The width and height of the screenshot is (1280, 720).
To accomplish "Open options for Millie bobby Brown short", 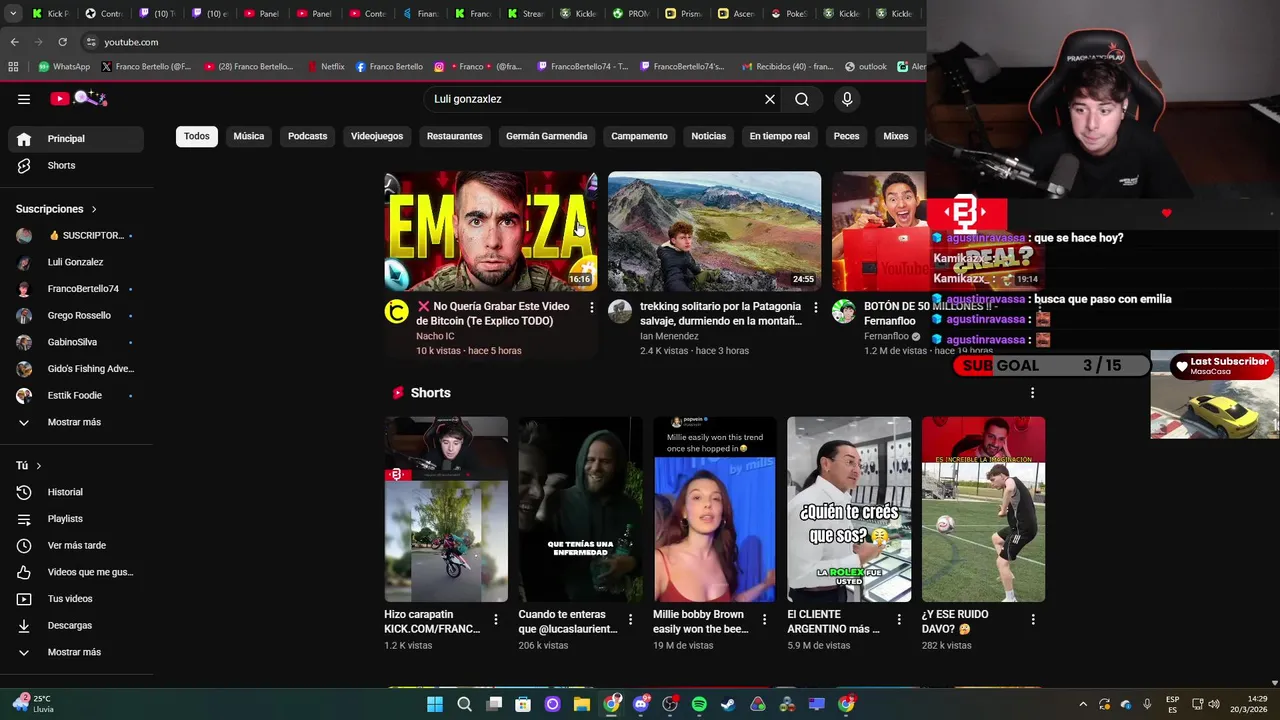I will pos(764,620).
